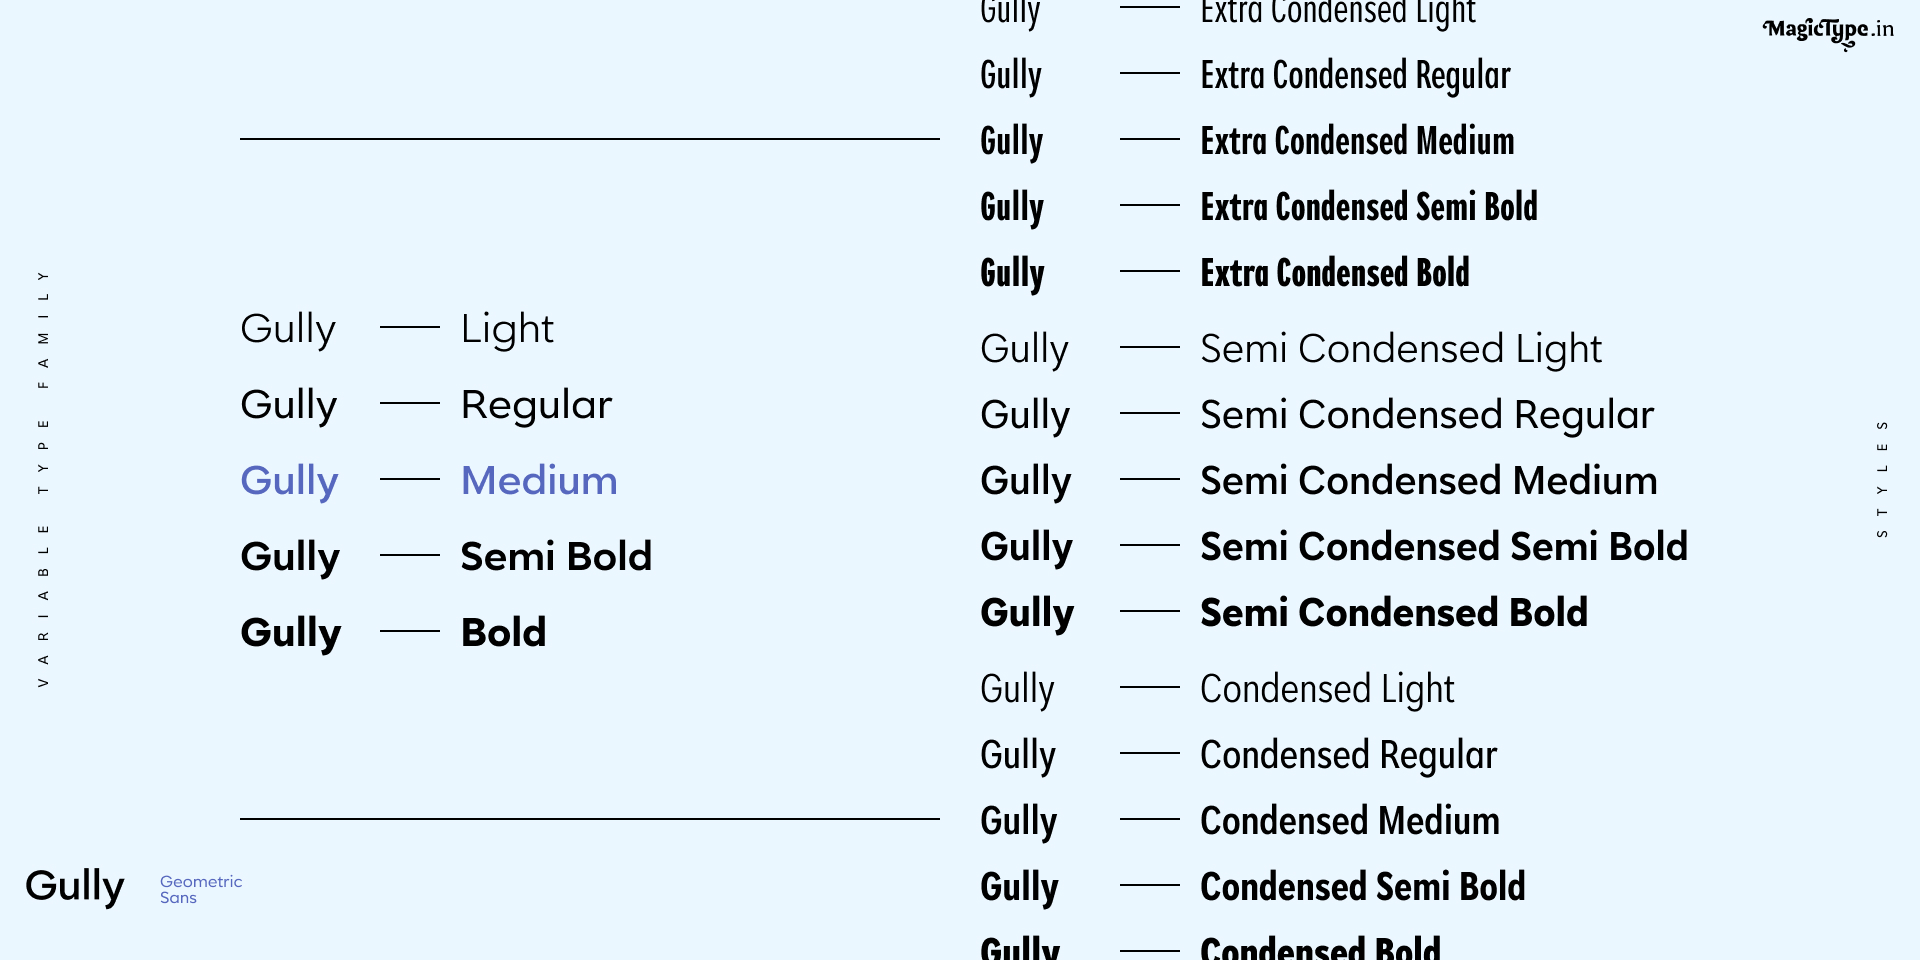Viewport: 1920px width, 960px height.
Task: Choose Extra Condensed Semi Bold
Action: 1369,207
